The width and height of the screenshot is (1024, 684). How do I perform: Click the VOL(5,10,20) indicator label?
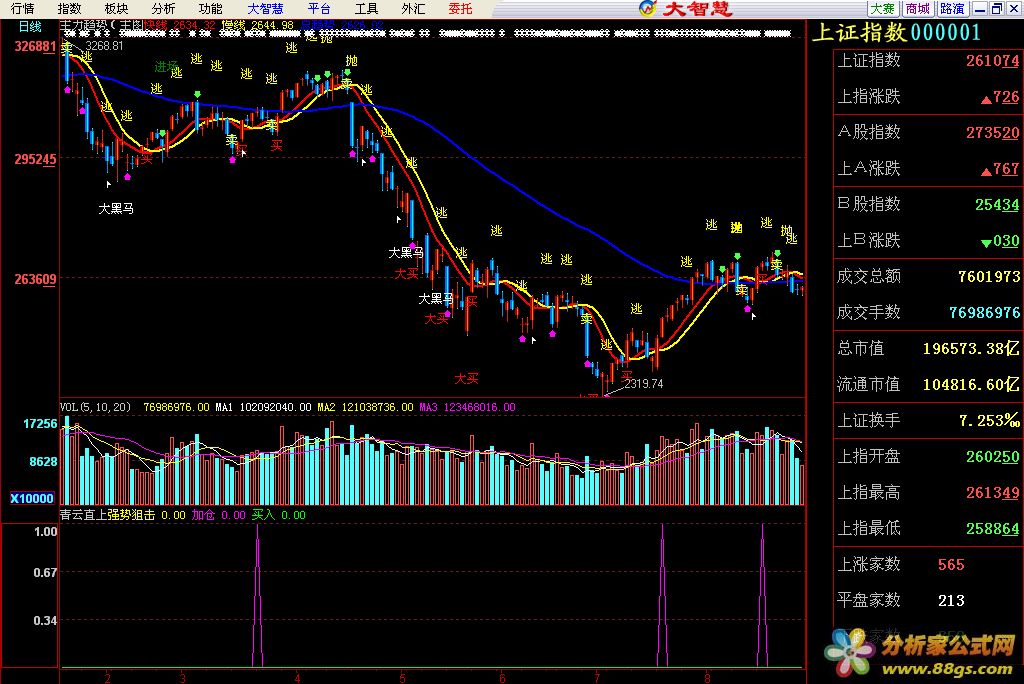(95, 407)
